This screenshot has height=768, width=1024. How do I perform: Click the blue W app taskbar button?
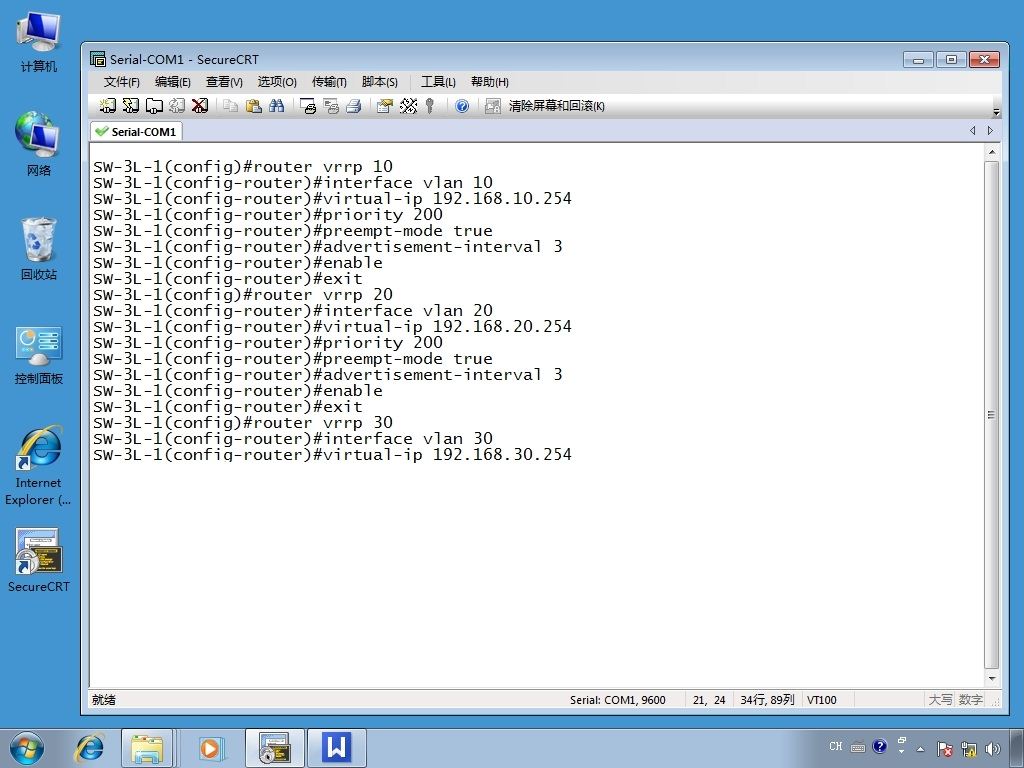(337, 748)
